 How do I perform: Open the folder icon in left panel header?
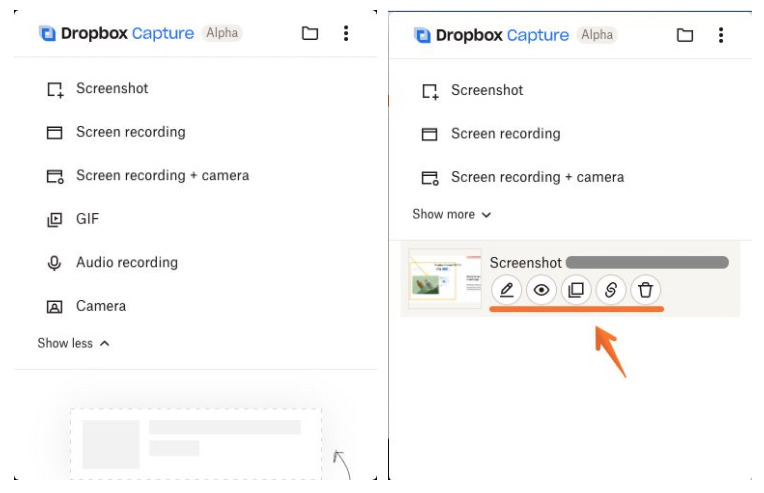point(309,34)
